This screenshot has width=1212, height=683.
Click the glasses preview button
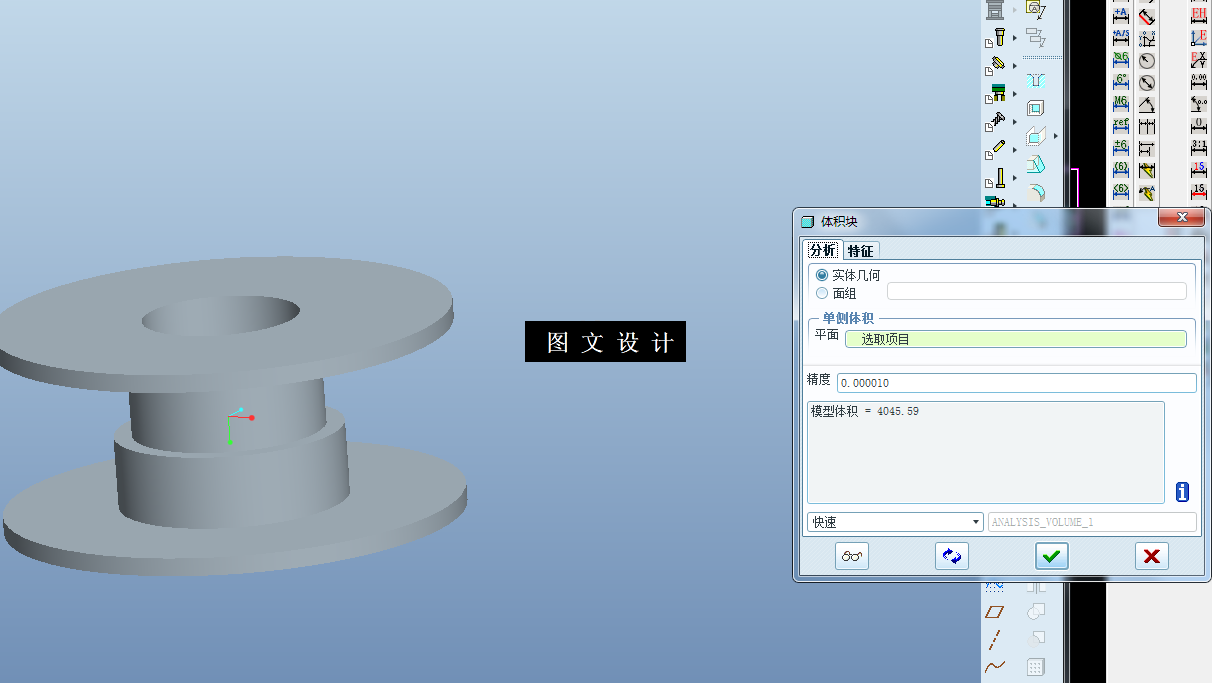click(x=852, y=556)
